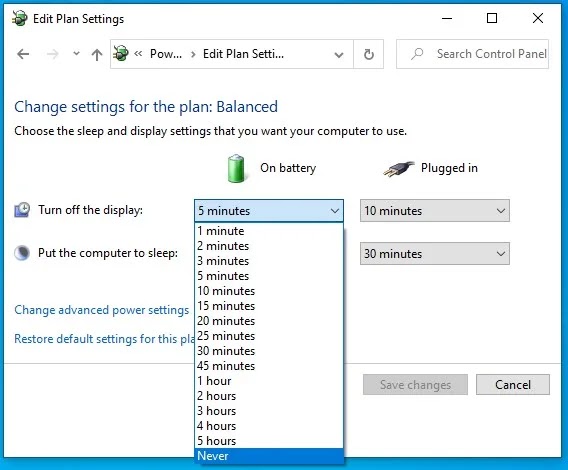The width and height of the screenshot is (568, 470).
Task: Select the Pow... breadcrumb segment
Action: pos(166,54)
